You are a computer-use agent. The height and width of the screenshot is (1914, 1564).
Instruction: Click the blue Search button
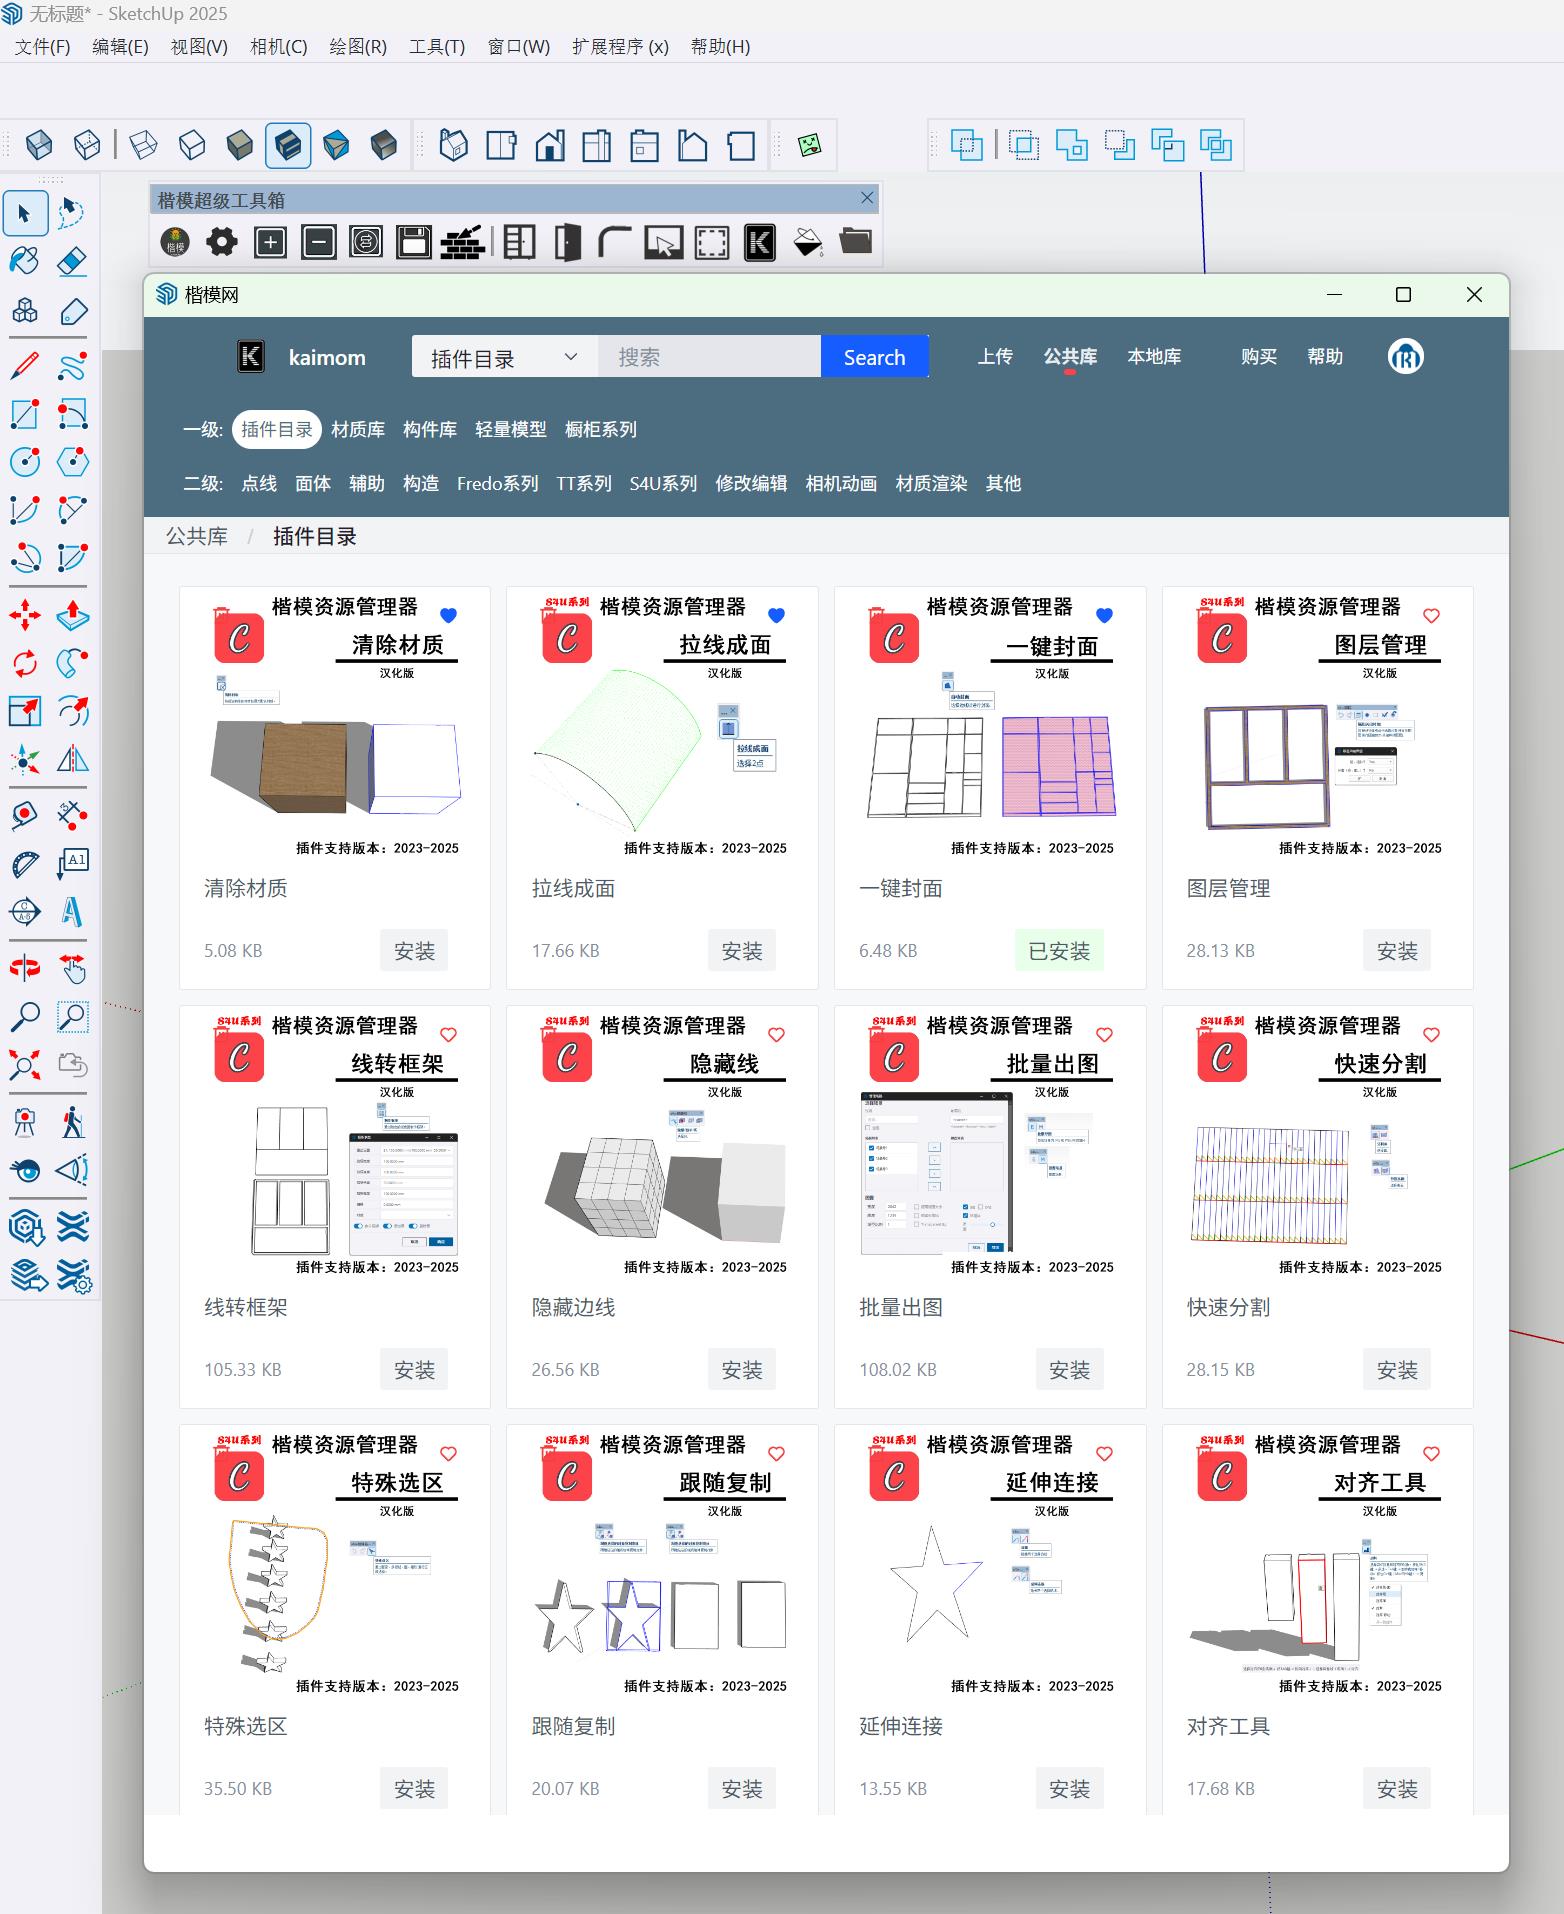point(874,357)
